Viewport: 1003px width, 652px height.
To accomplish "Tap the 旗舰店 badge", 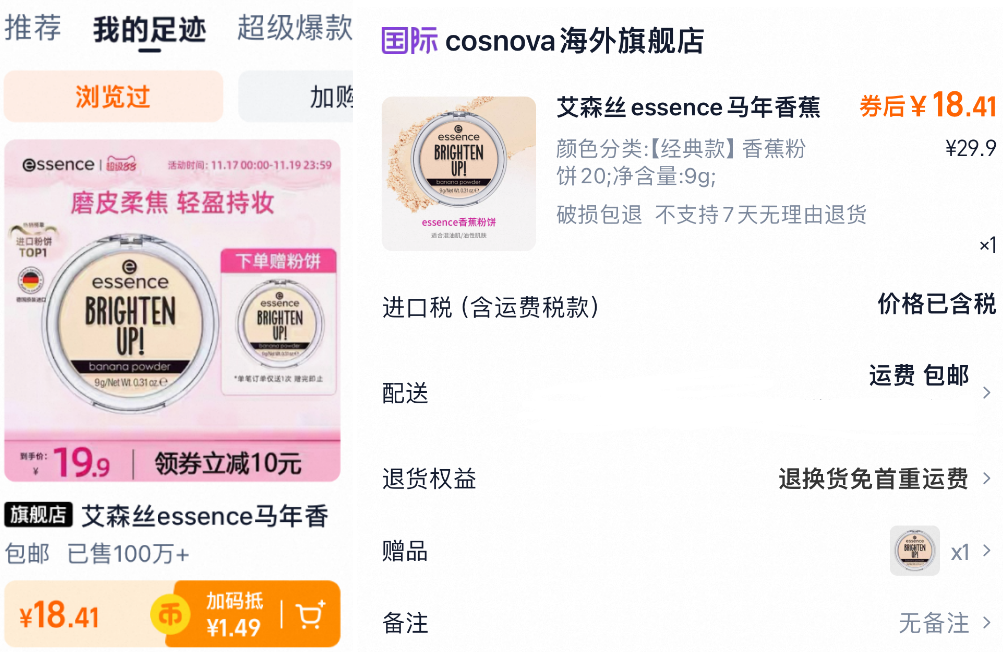I will 38,514.
